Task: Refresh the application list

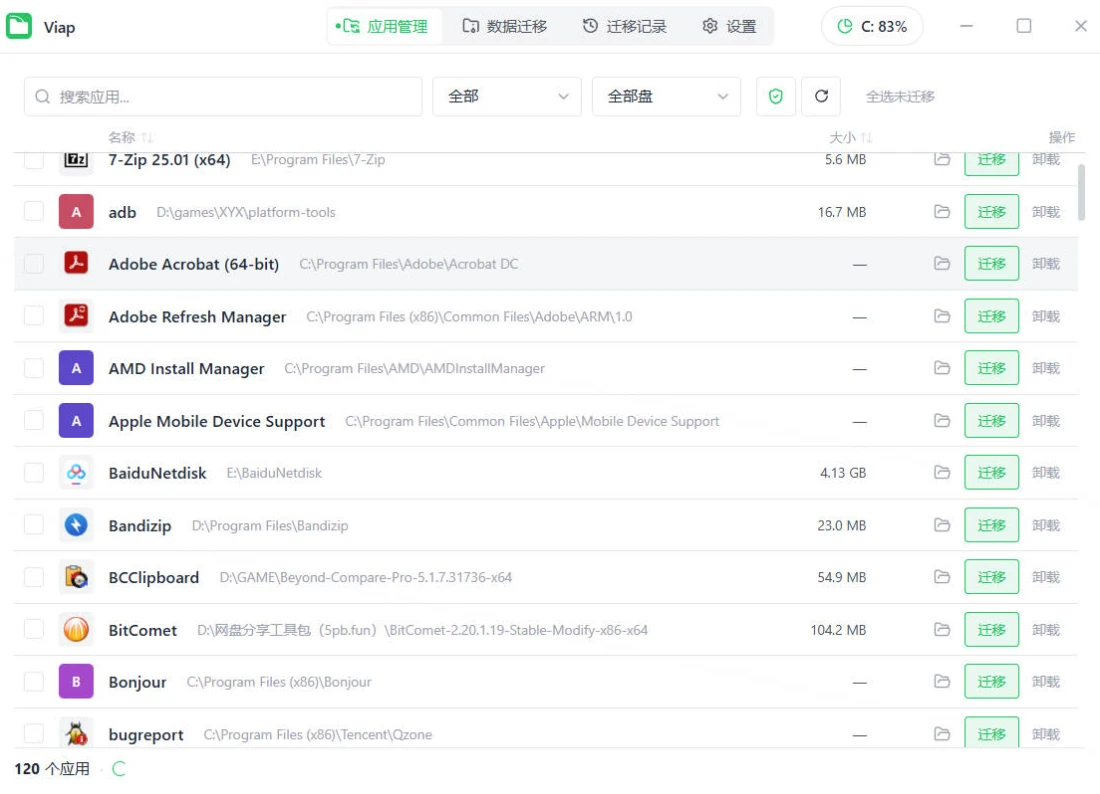Action: point(821,96)
